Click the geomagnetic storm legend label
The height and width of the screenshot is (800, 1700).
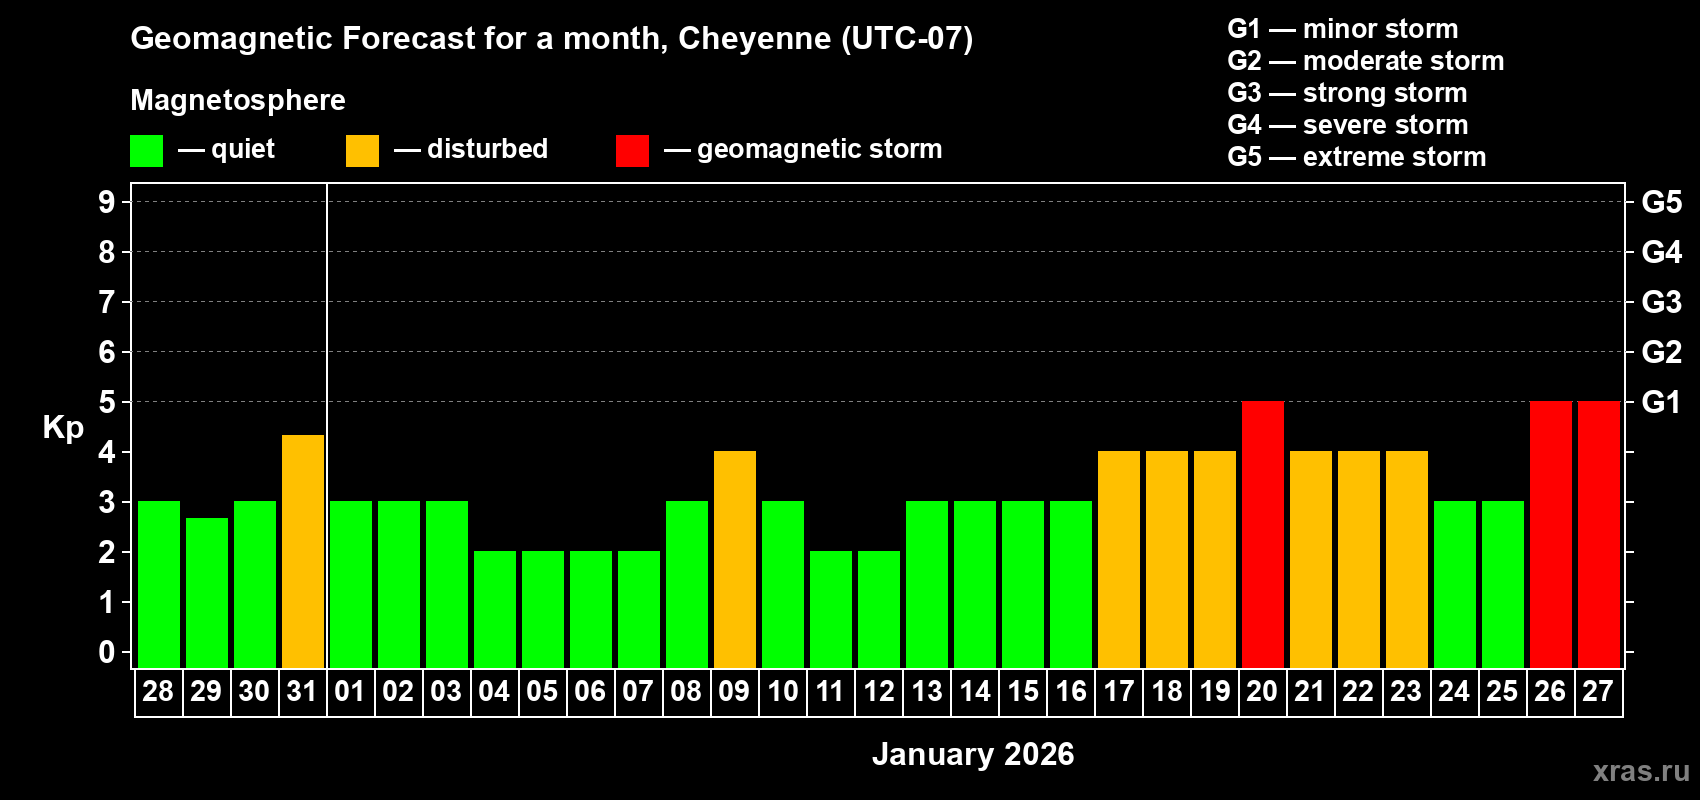point(819,149)
